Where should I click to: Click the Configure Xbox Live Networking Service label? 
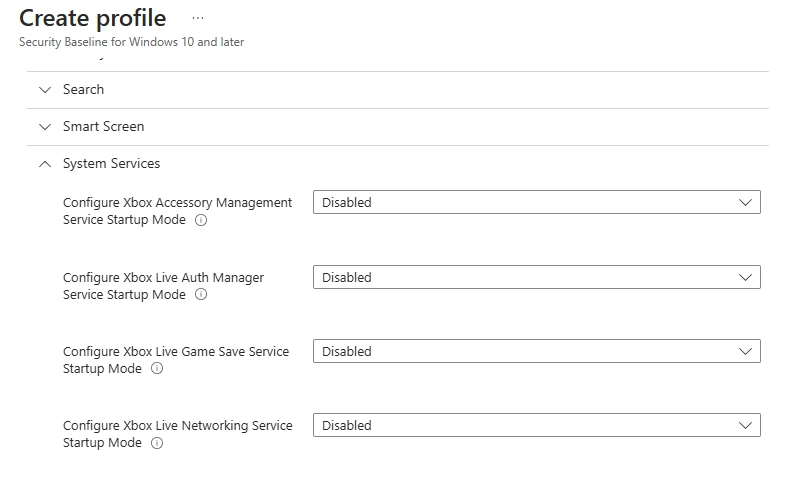tap(177, 426)
